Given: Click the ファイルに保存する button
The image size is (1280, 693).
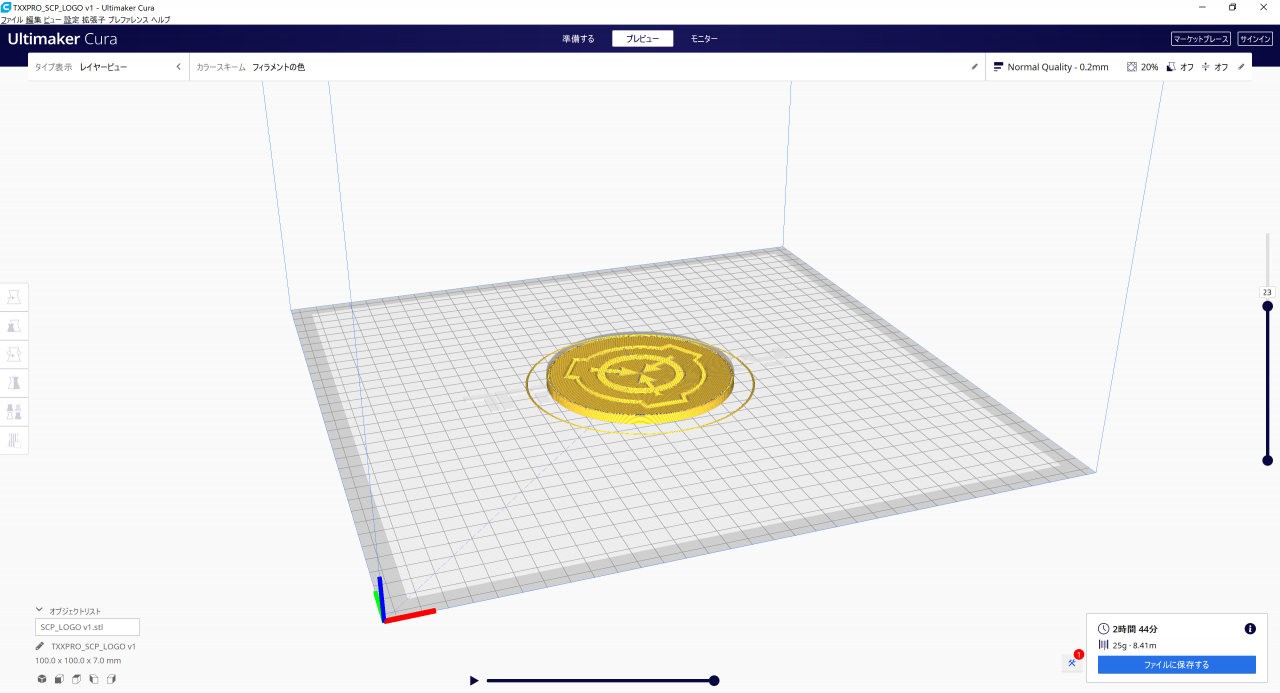Looking at the screenshot, I should [x=1177, y=665].
